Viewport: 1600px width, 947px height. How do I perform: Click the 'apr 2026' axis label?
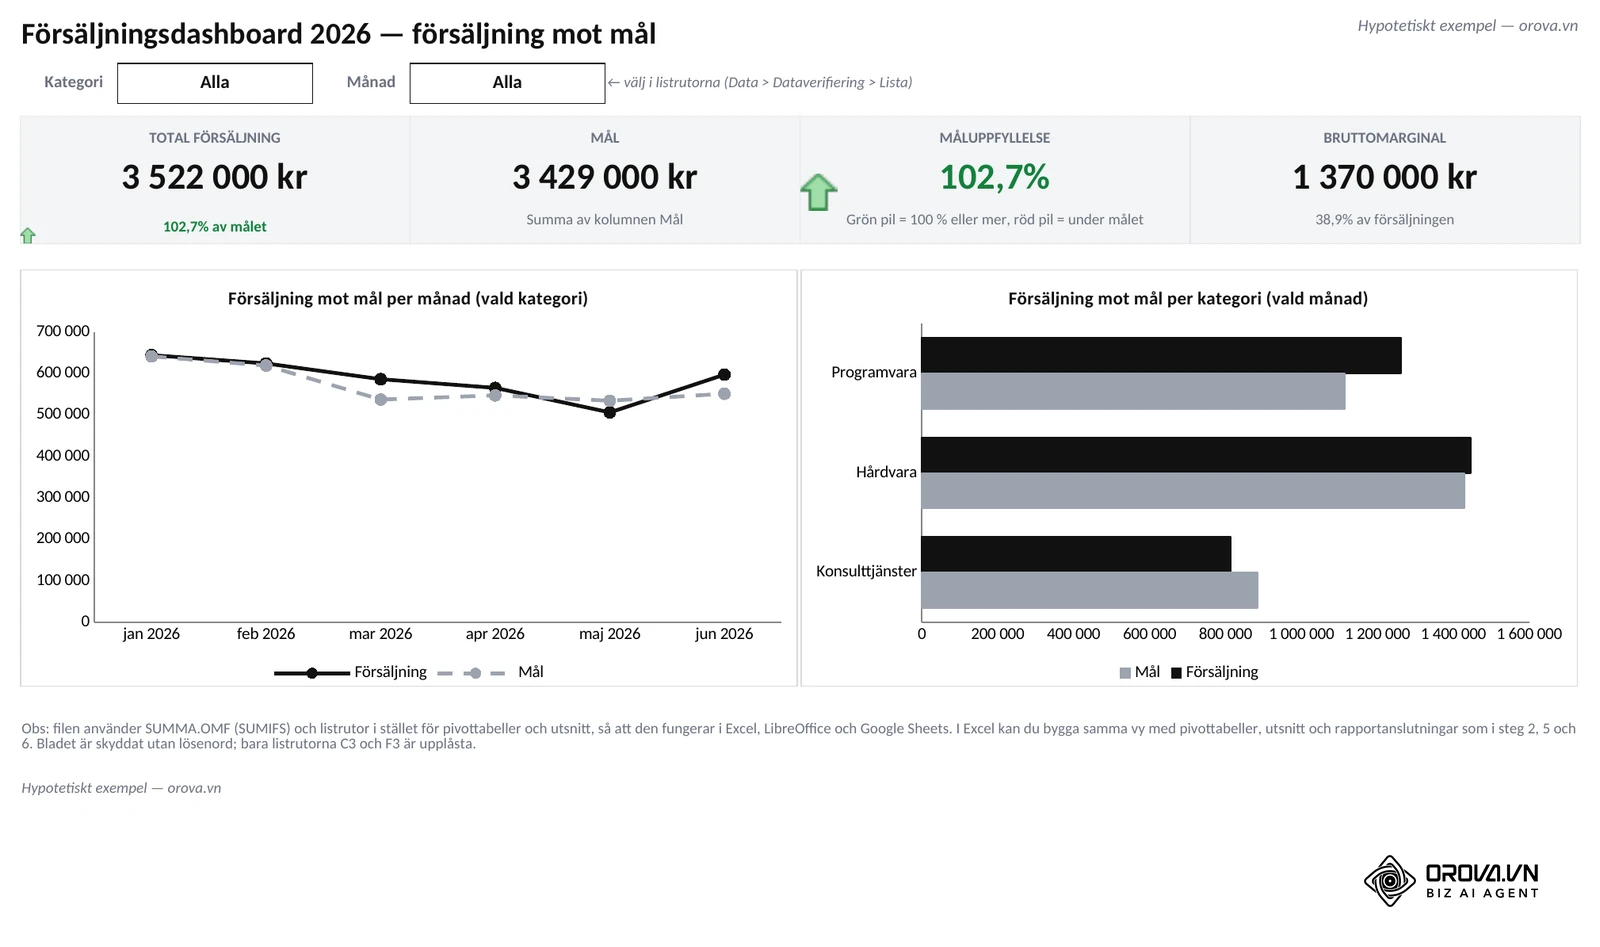(495, 634)
